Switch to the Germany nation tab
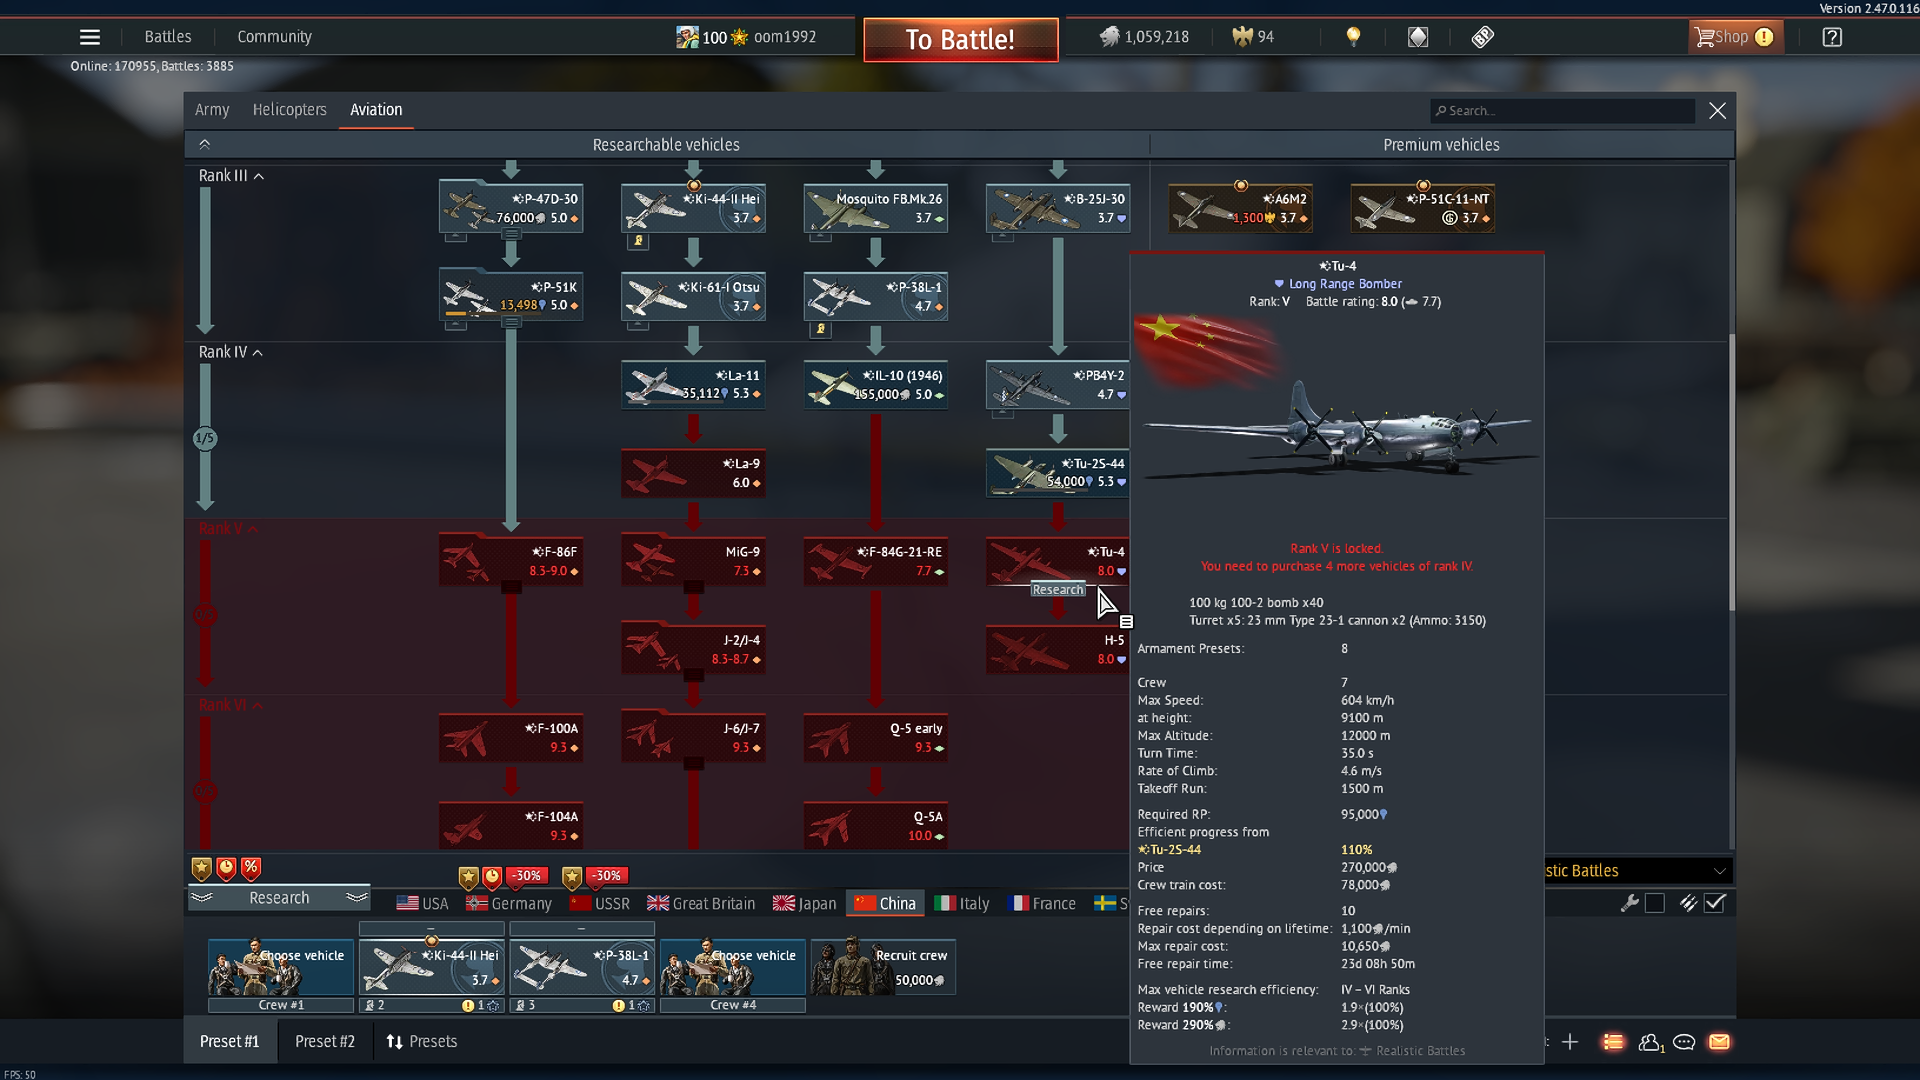1920x1080 pixels. (508, 904)
